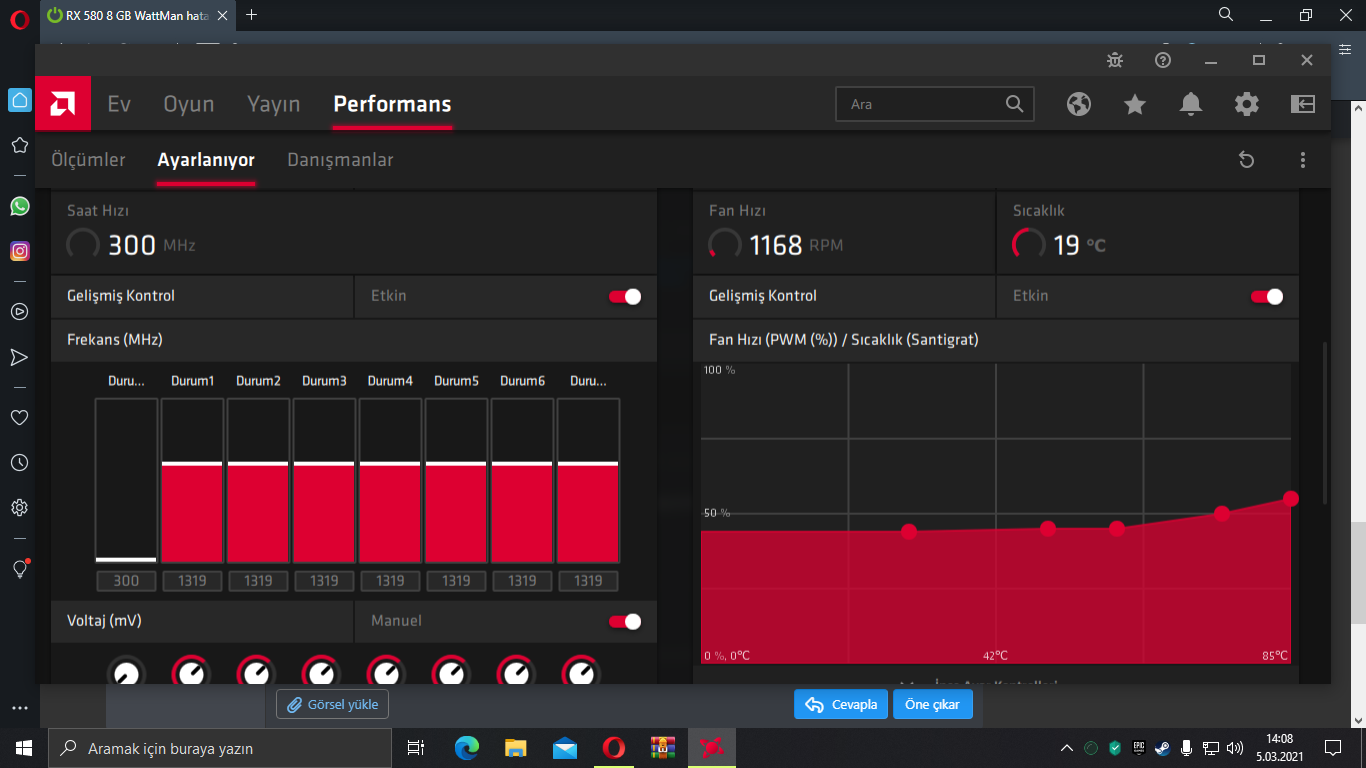This screenshot has width=1366, height=768.
Task: Click the Durum6 frequency slider bar
Action: (x=522, y=480)
